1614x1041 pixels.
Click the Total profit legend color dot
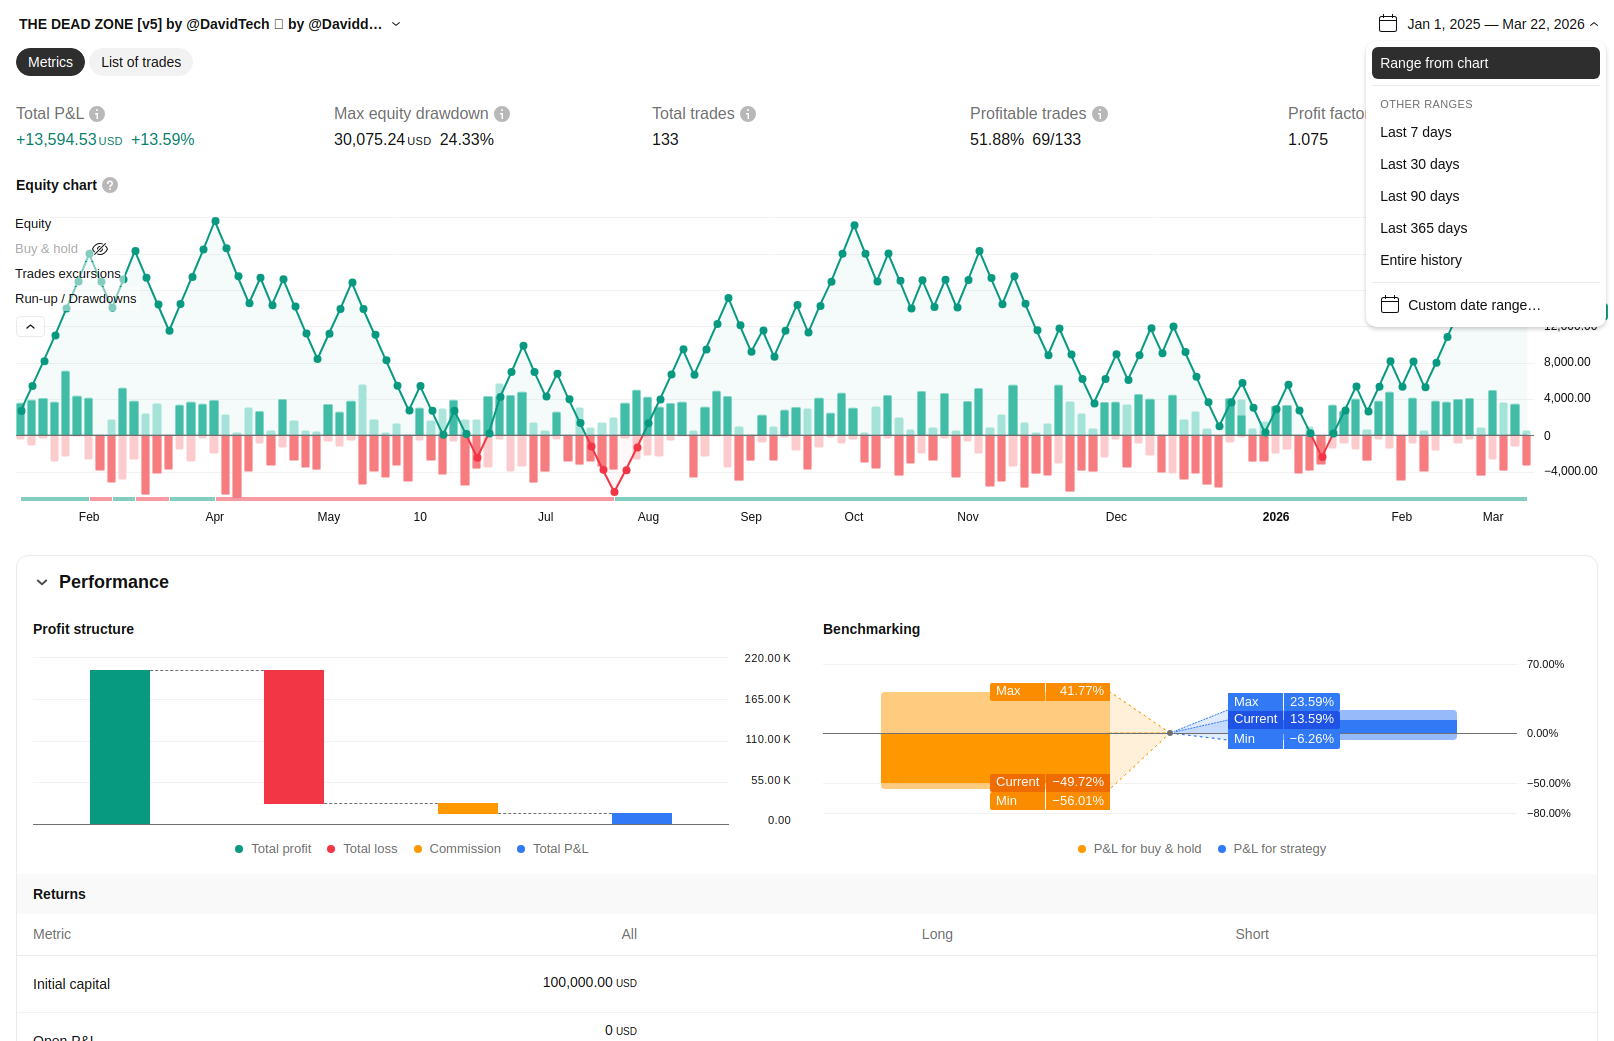tap(239, 849)
